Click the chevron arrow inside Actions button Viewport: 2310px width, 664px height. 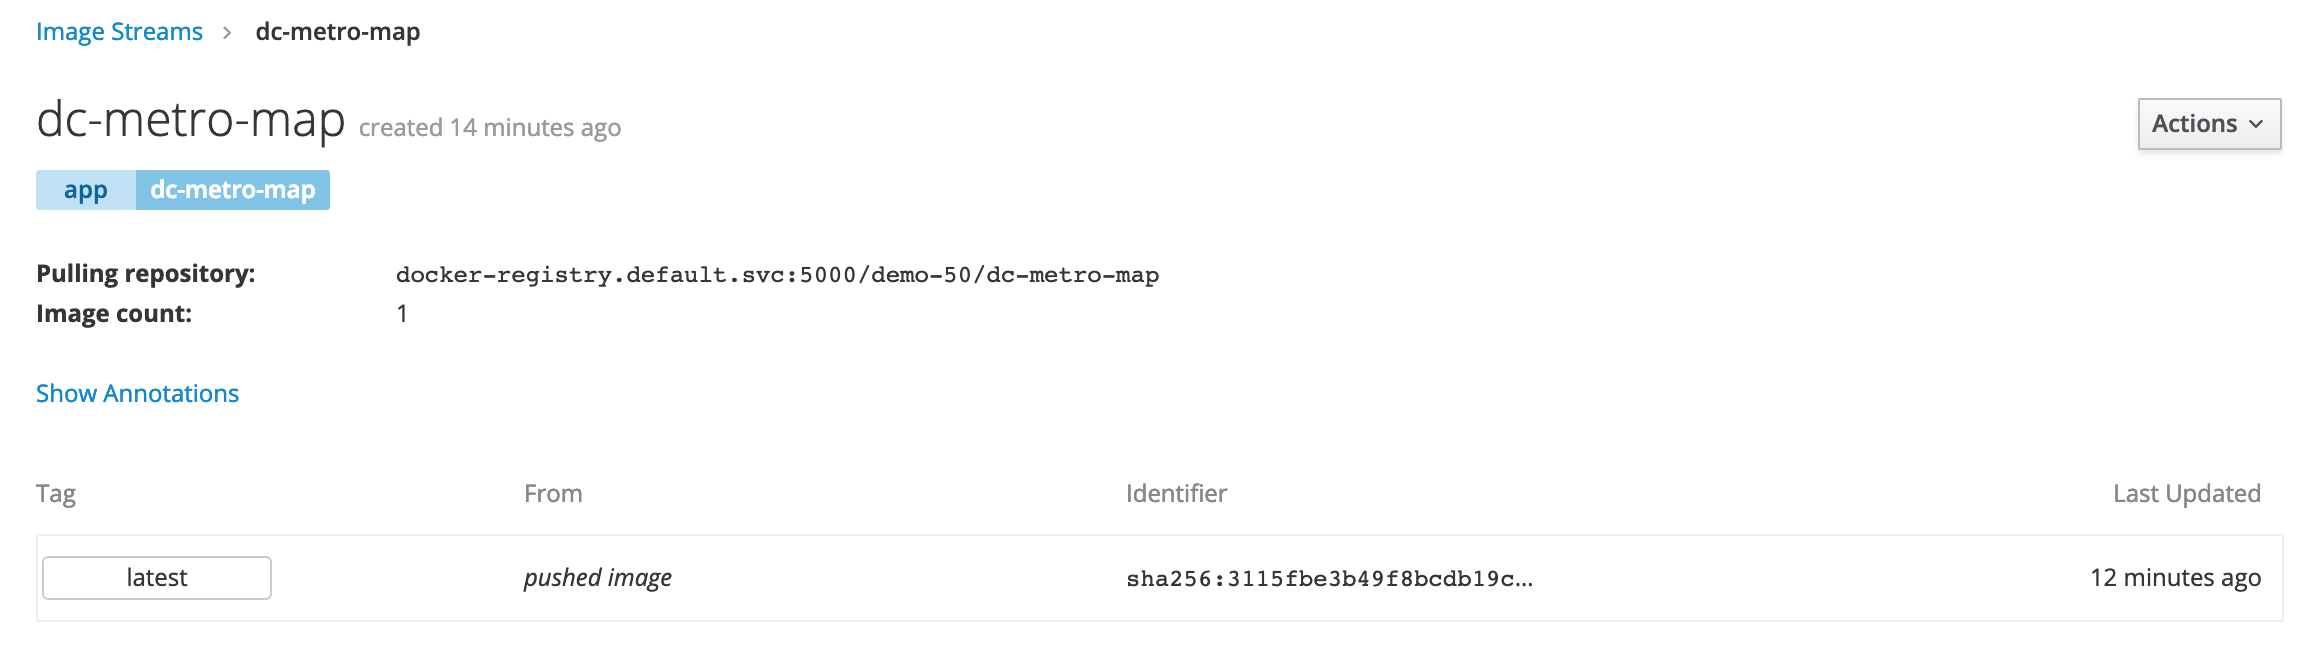point(2256,124)
